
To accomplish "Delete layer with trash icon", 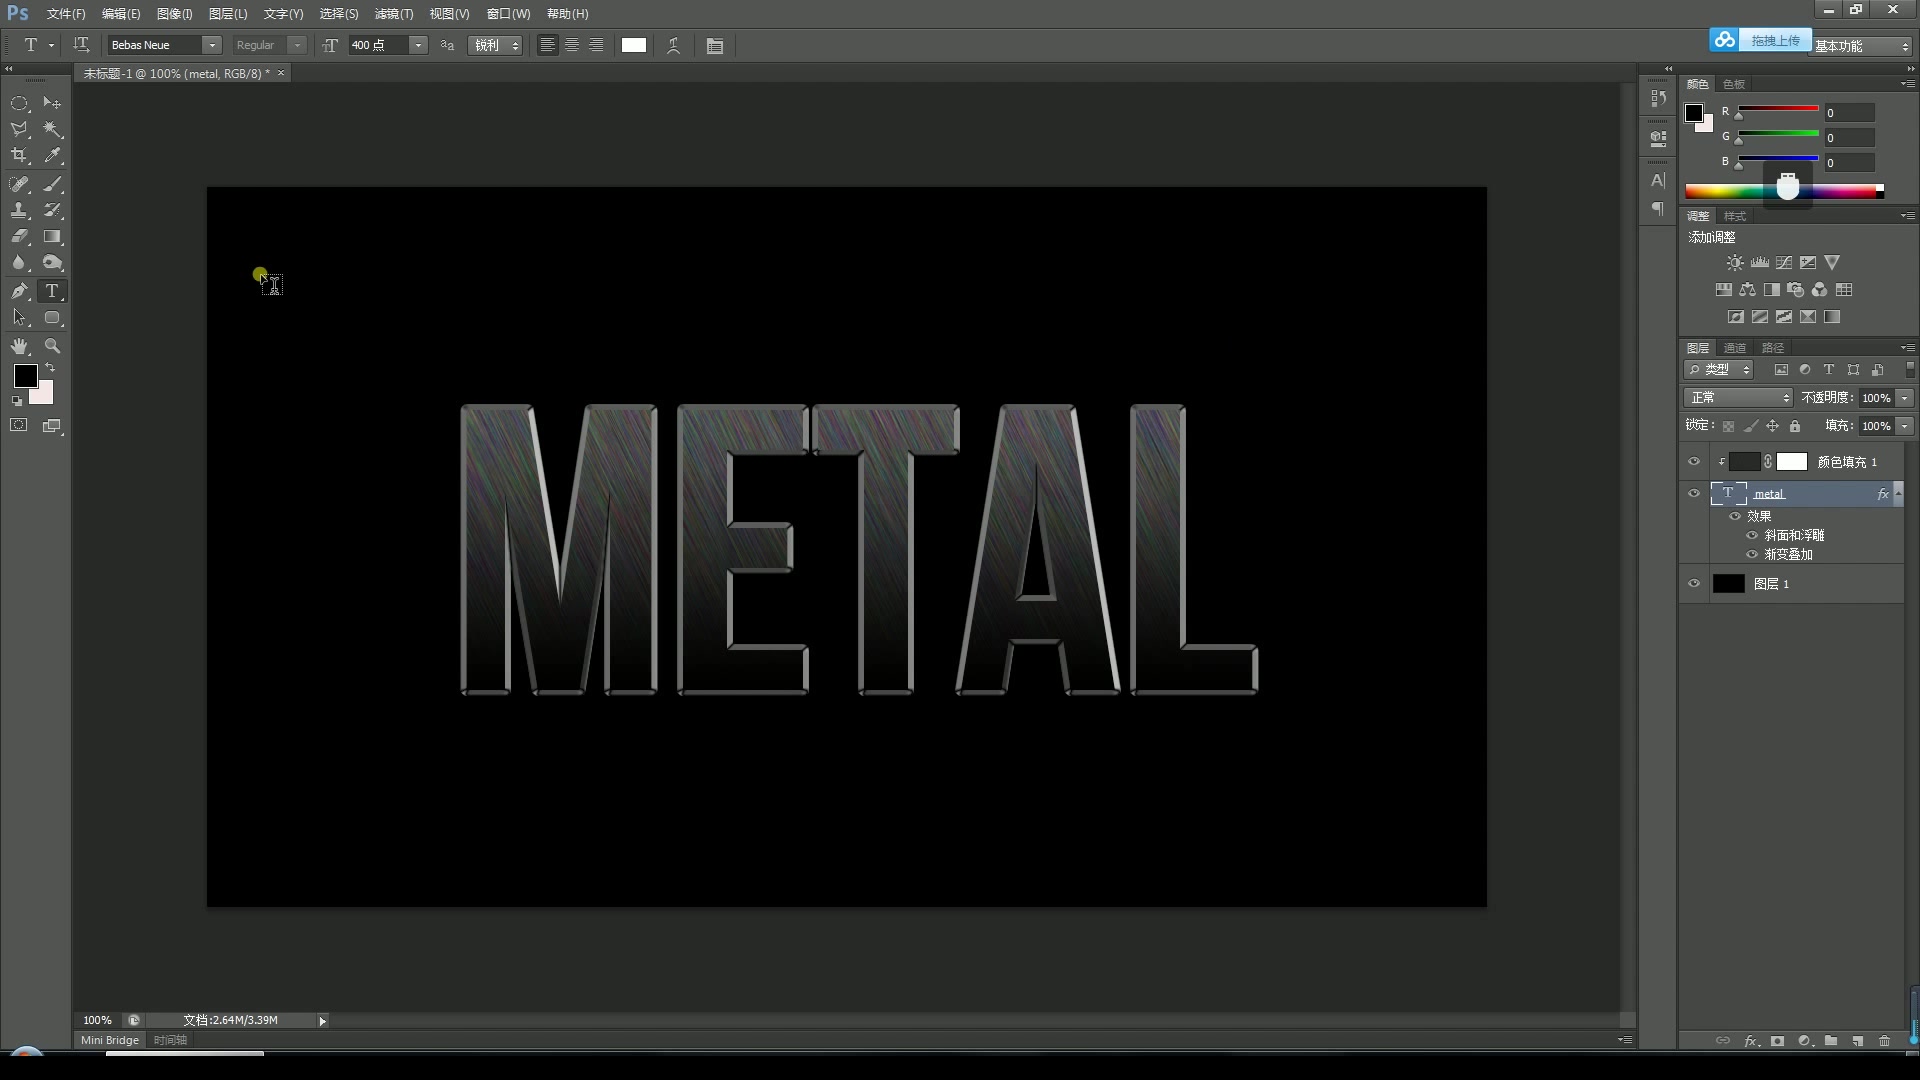I will click(1884, 1041).
